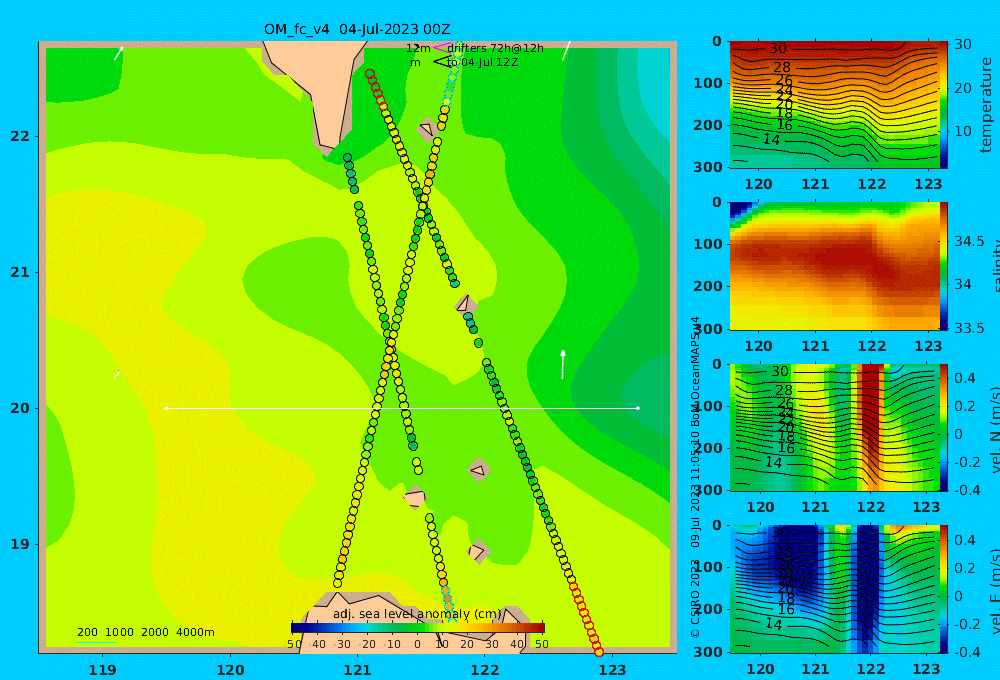This screenshot has width=1000, height=680.
Task: Click the '14' contour label in temperature panel
Action: click(x=771, y=139)
